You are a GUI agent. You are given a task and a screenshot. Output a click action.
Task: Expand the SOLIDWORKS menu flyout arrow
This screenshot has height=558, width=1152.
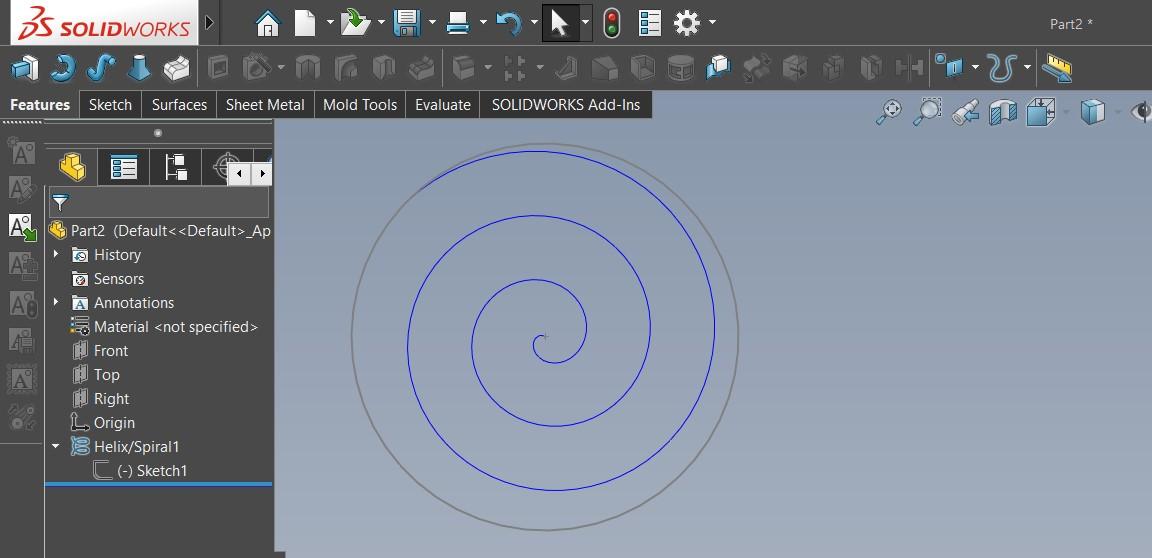tap(209, 23)
